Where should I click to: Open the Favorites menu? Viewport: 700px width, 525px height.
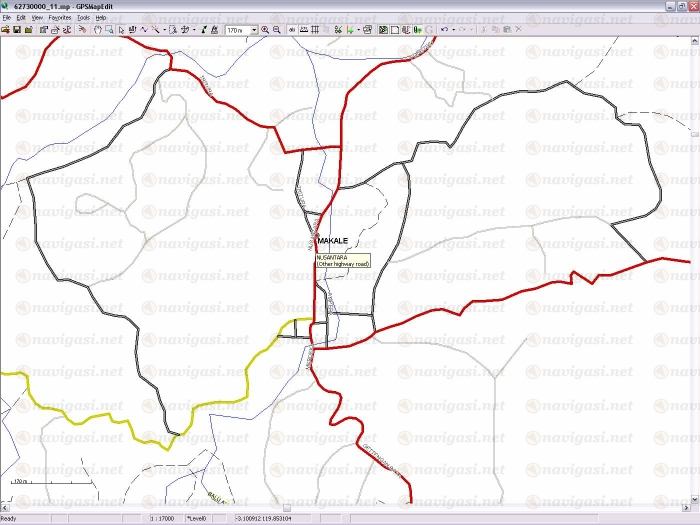point(60,18)
